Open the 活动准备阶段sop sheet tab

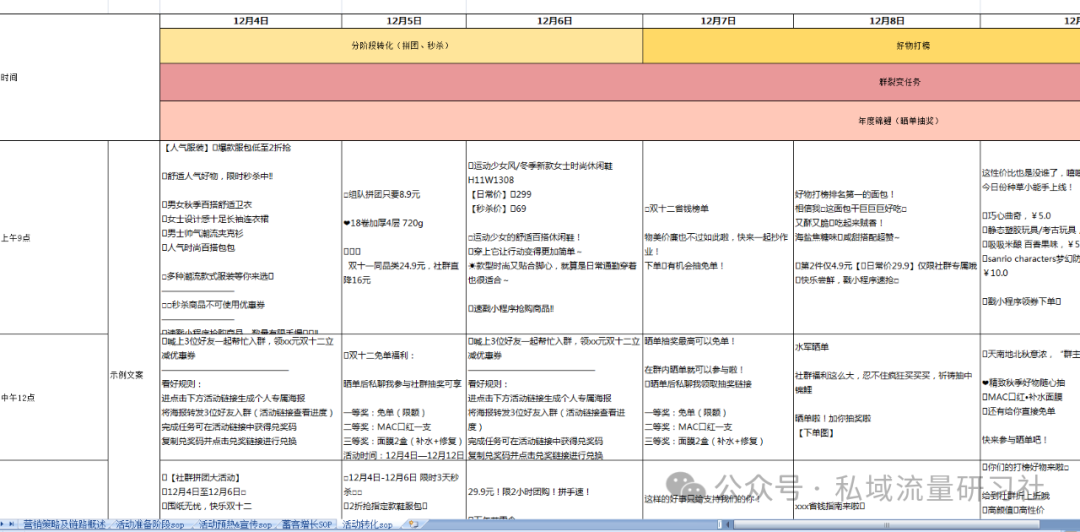click(x=150, y=525)
